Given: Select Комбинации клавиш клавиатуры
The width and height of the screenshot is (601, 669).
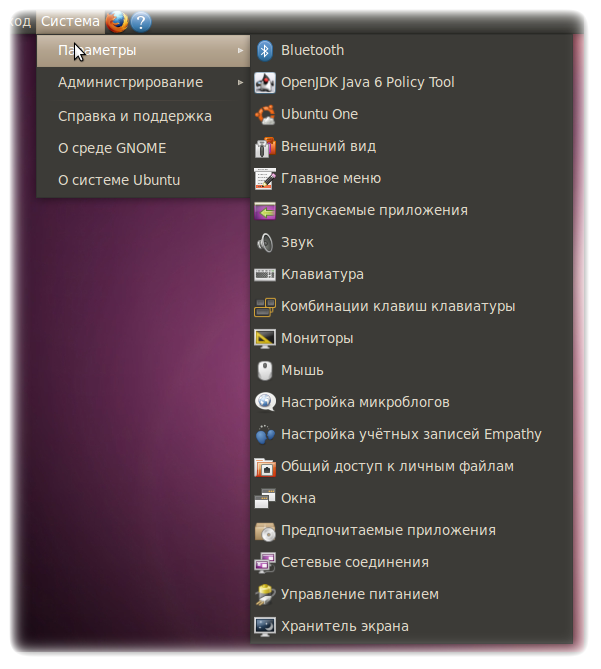Looking at the screenshot, I should [397, 306].
